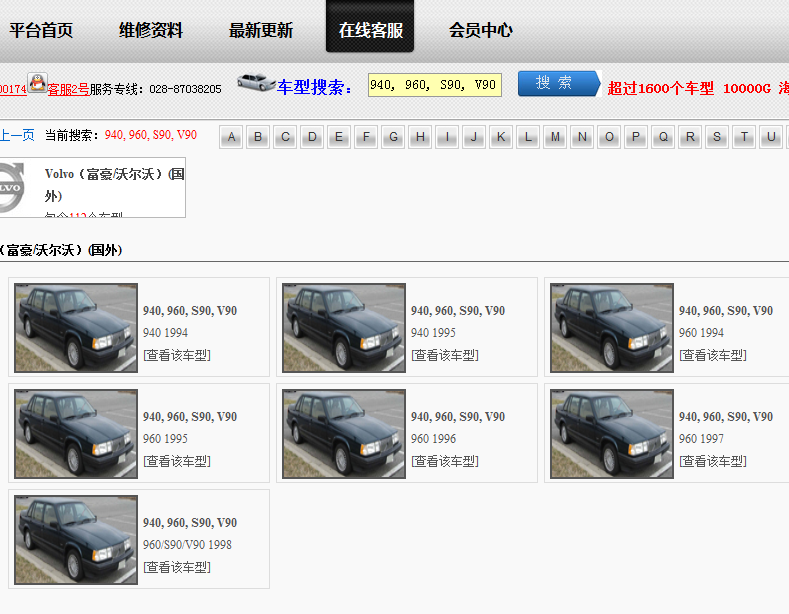
Task: Click 查看该车型 for 940 1995
Action: coord(445,355)
